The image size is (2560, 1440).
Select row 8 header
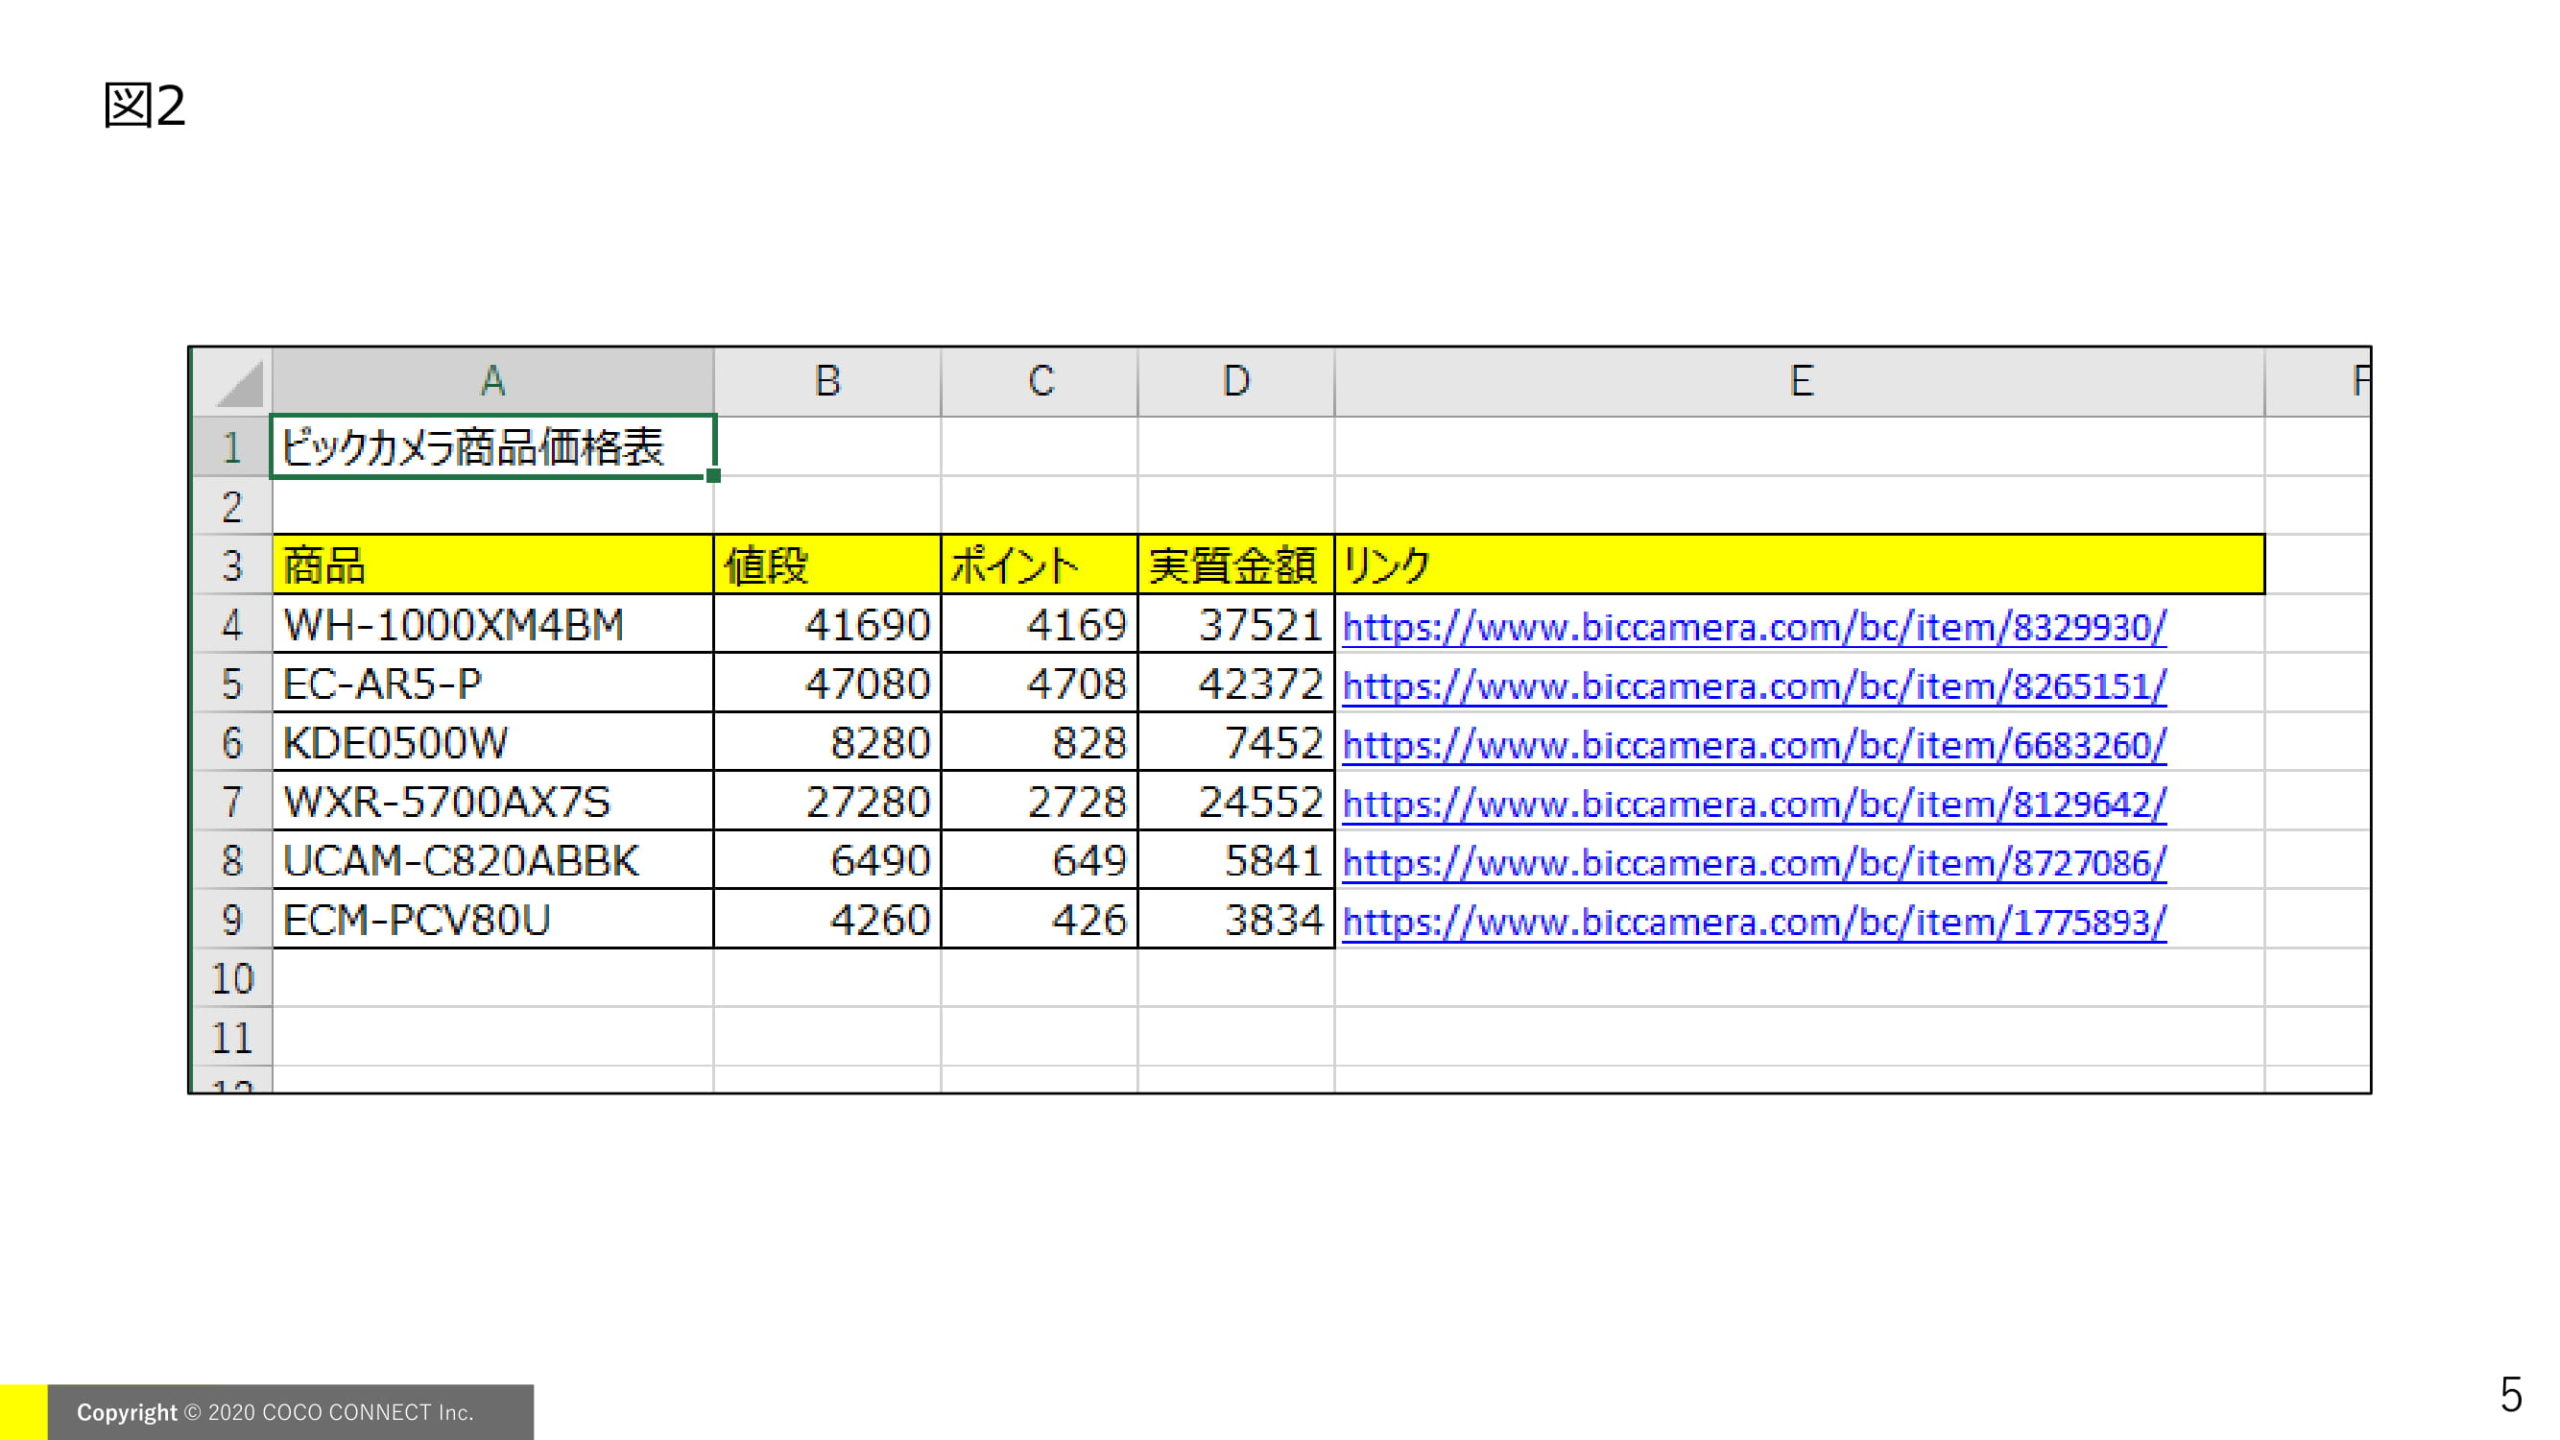click(x=232, y=860)
